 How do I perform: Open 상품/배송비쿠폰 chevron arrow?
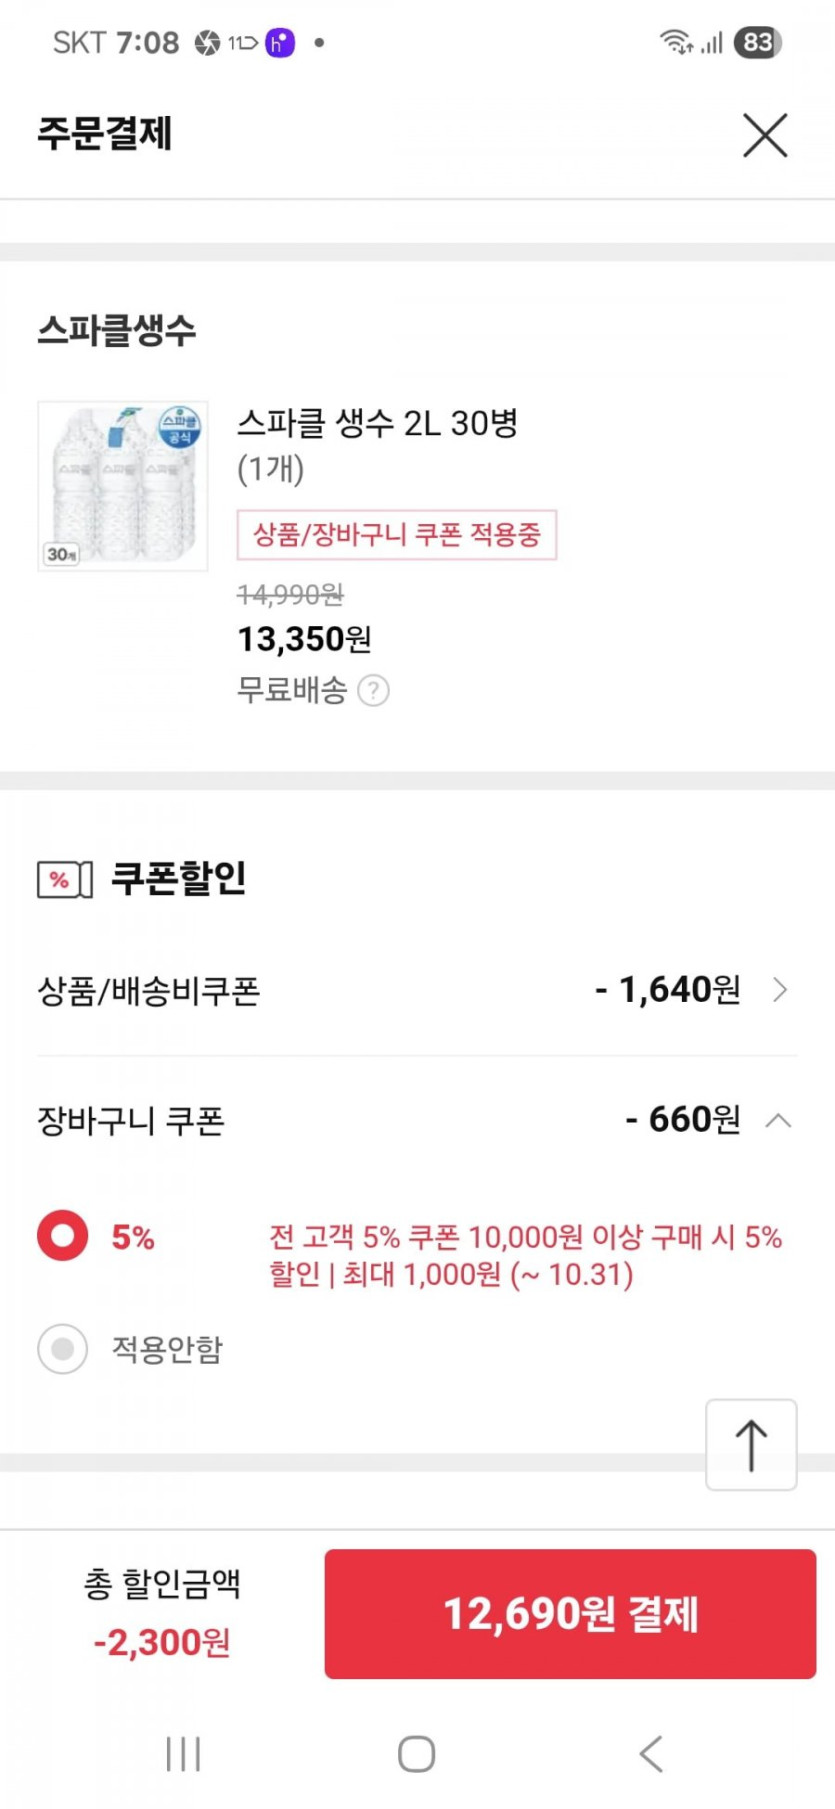point(780,990)
